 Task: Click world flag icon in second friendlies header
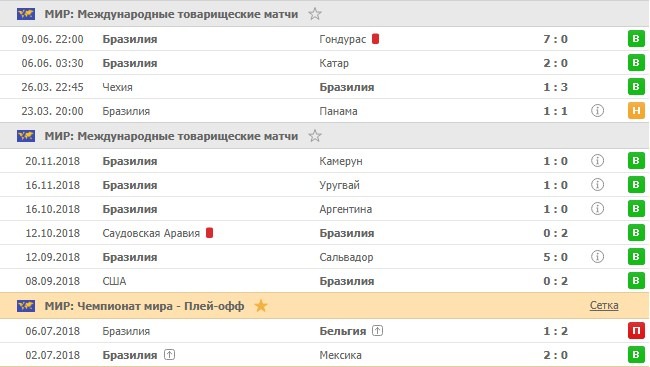pyautogui.click(x=26, y=136)
